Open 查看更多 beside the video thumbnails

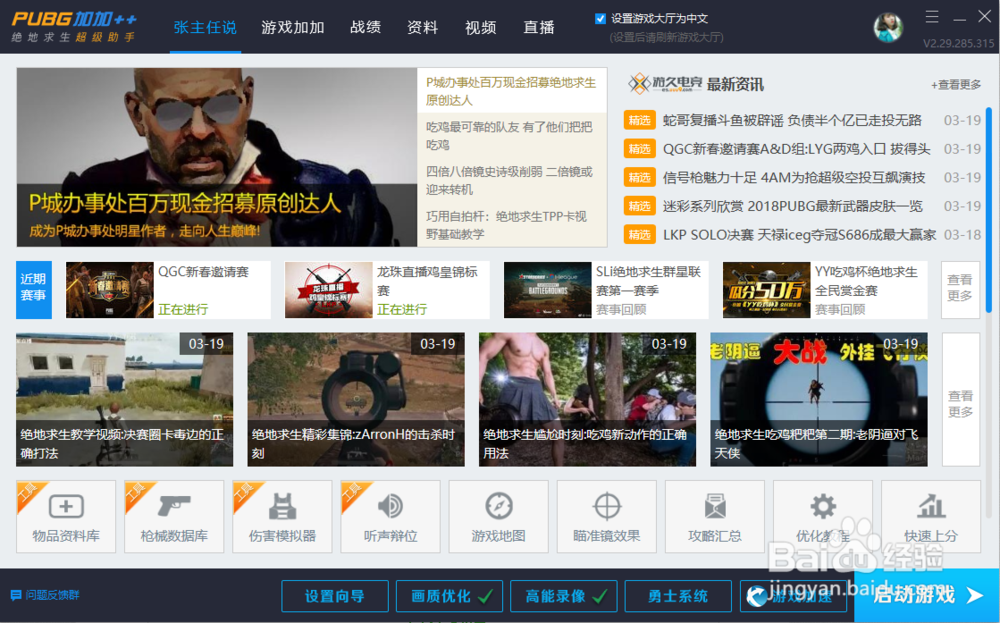coord(960,400)
